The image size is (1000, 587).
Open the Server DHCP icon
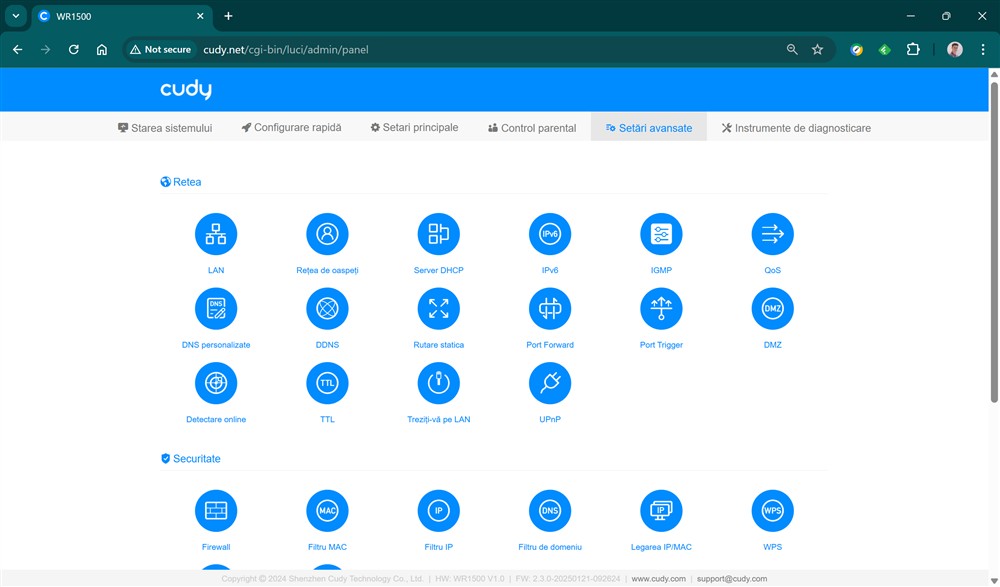(438, 235)
